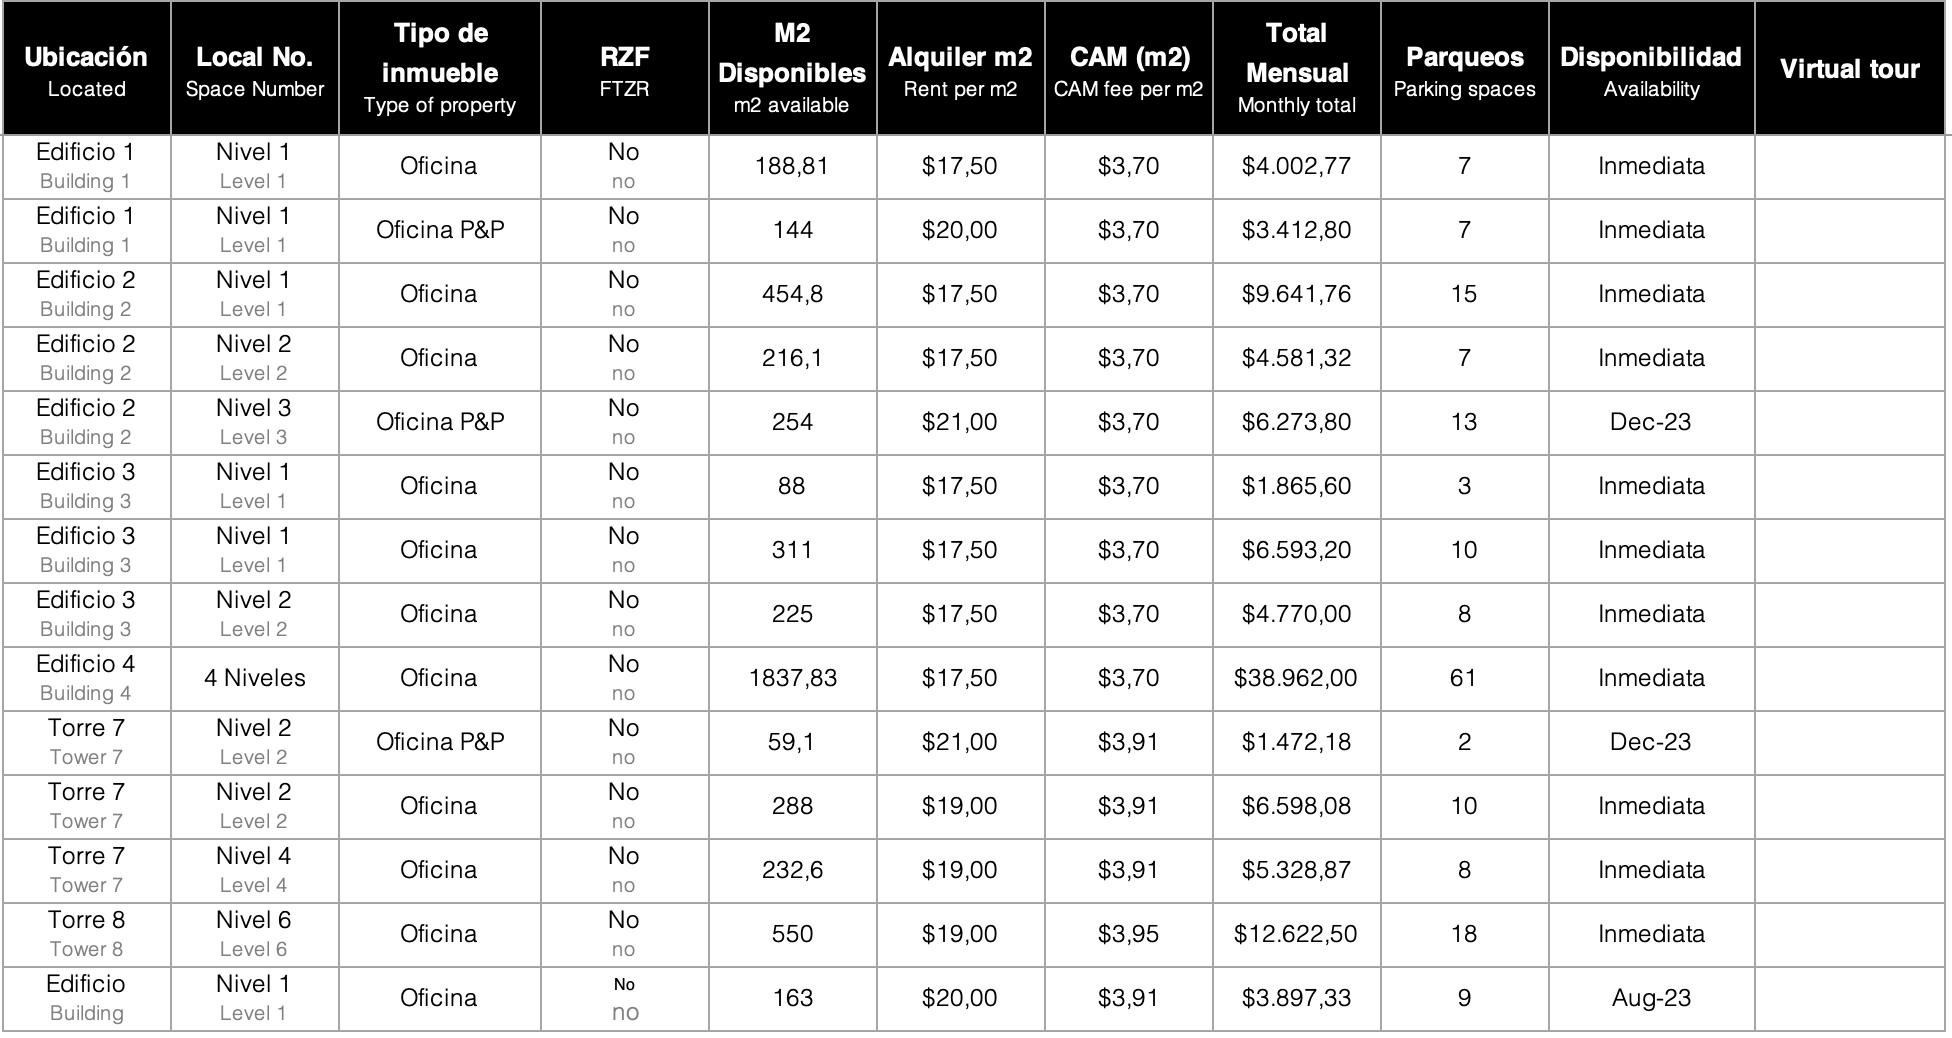Select the Torre 8 location cell
This screenshot has height=1038, width=1952.
(x=86, y=935)
